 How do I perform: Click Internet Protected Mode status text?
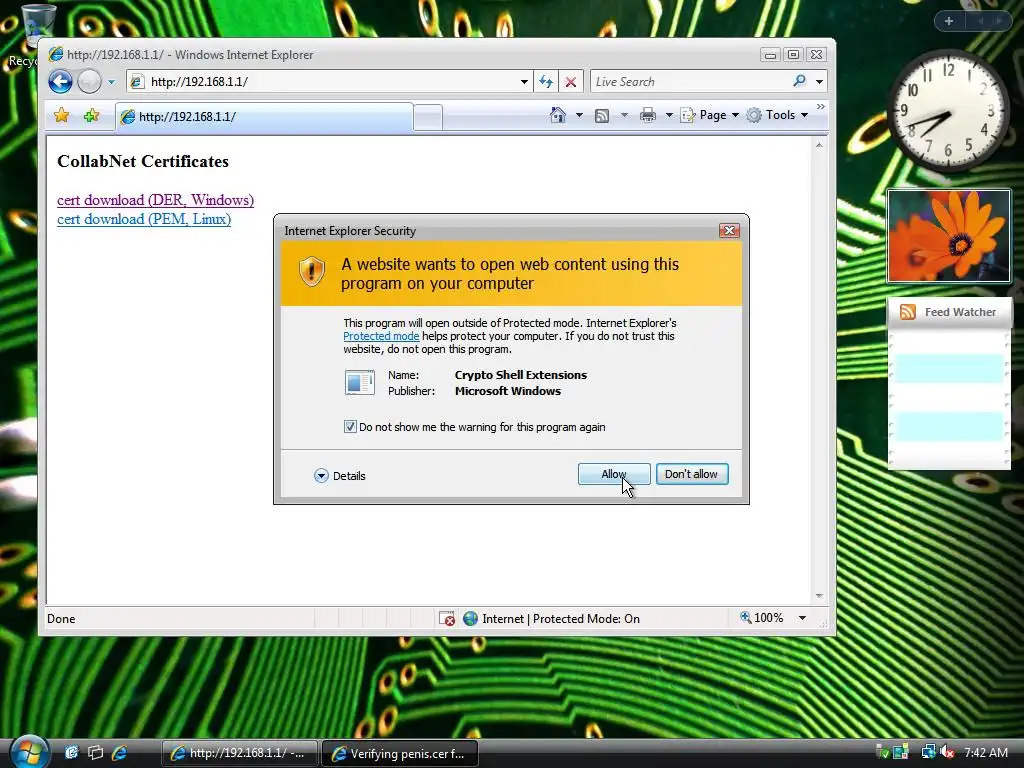click(x=560, y=618)
